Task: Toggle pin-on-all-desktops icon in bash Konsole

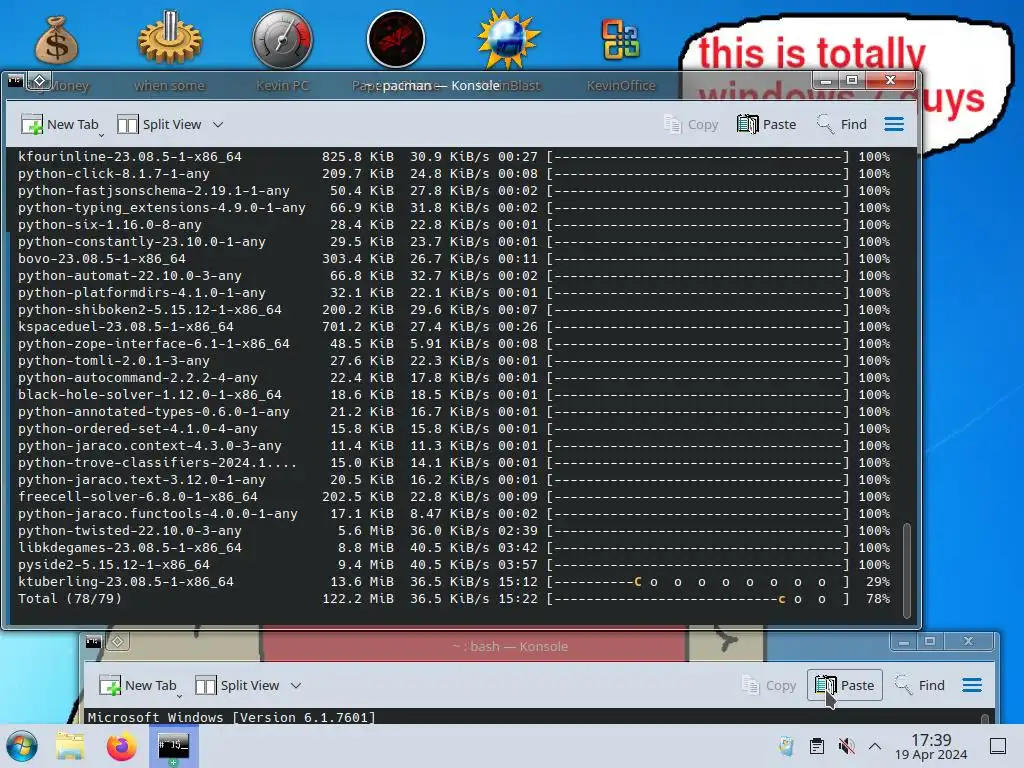Action: coord(118,642)
